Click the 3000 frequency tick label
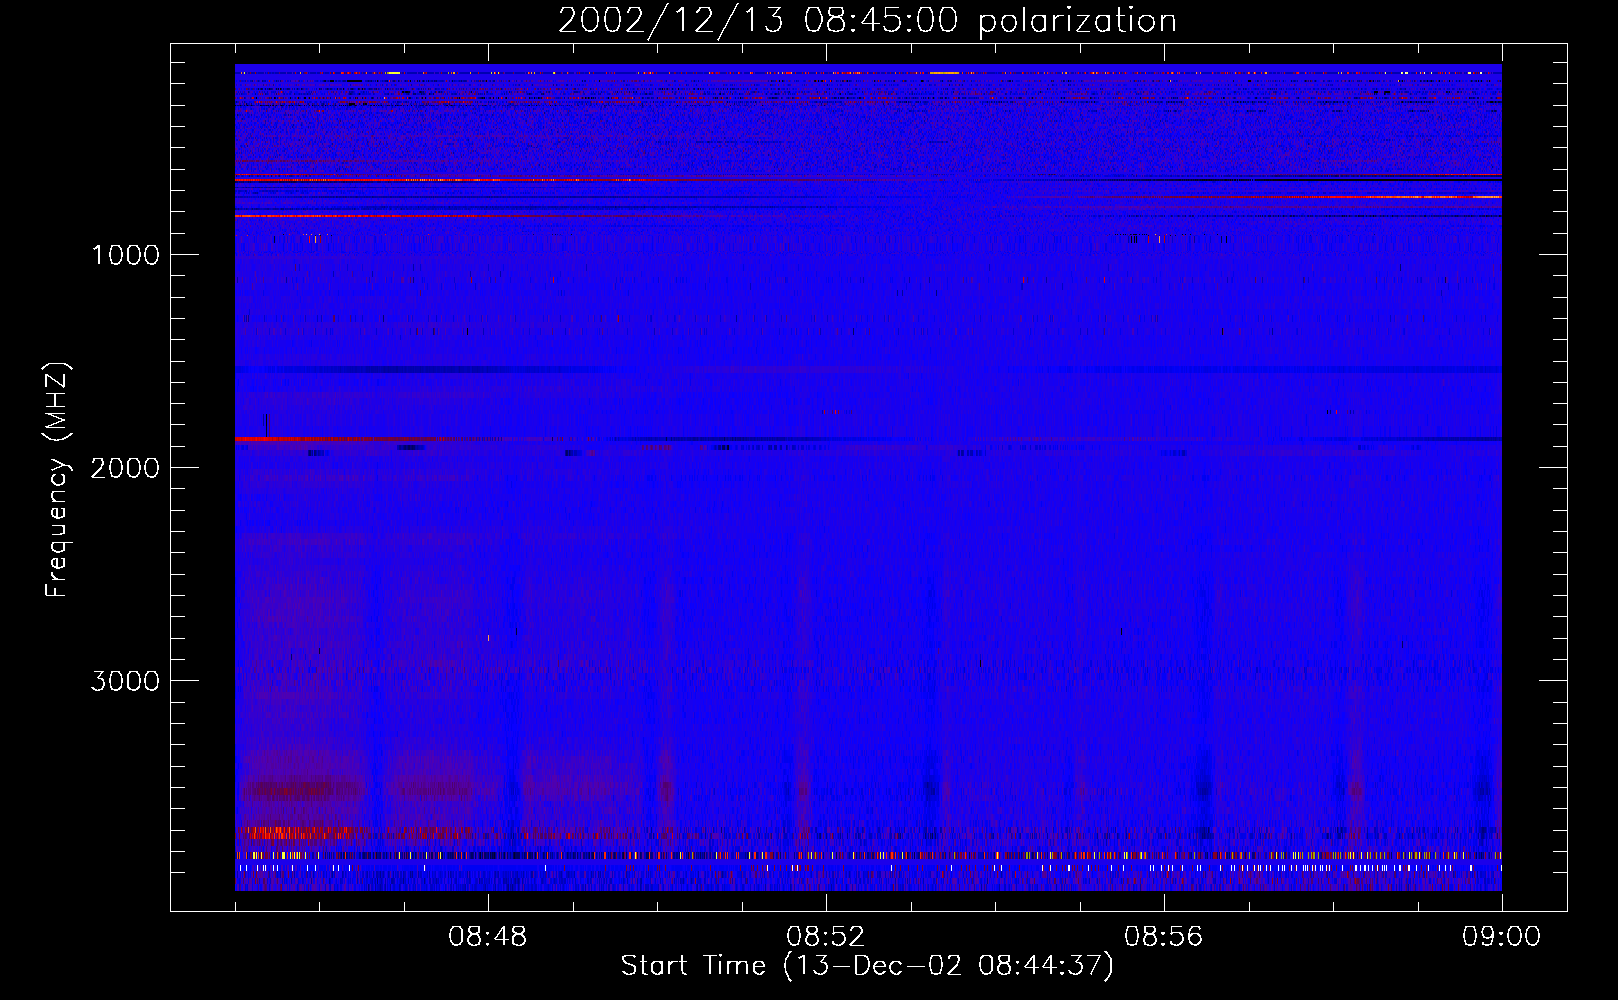Viewport: 1618px width, 1000px height. tap(125, 681)
